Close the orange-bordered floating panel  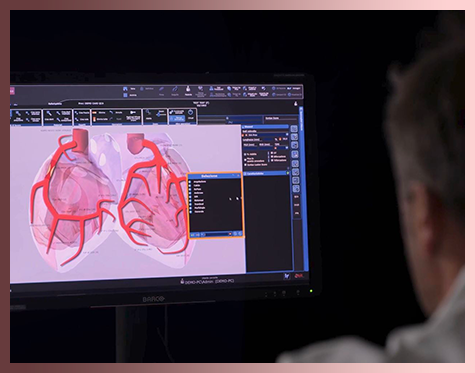tap(238, 175)
